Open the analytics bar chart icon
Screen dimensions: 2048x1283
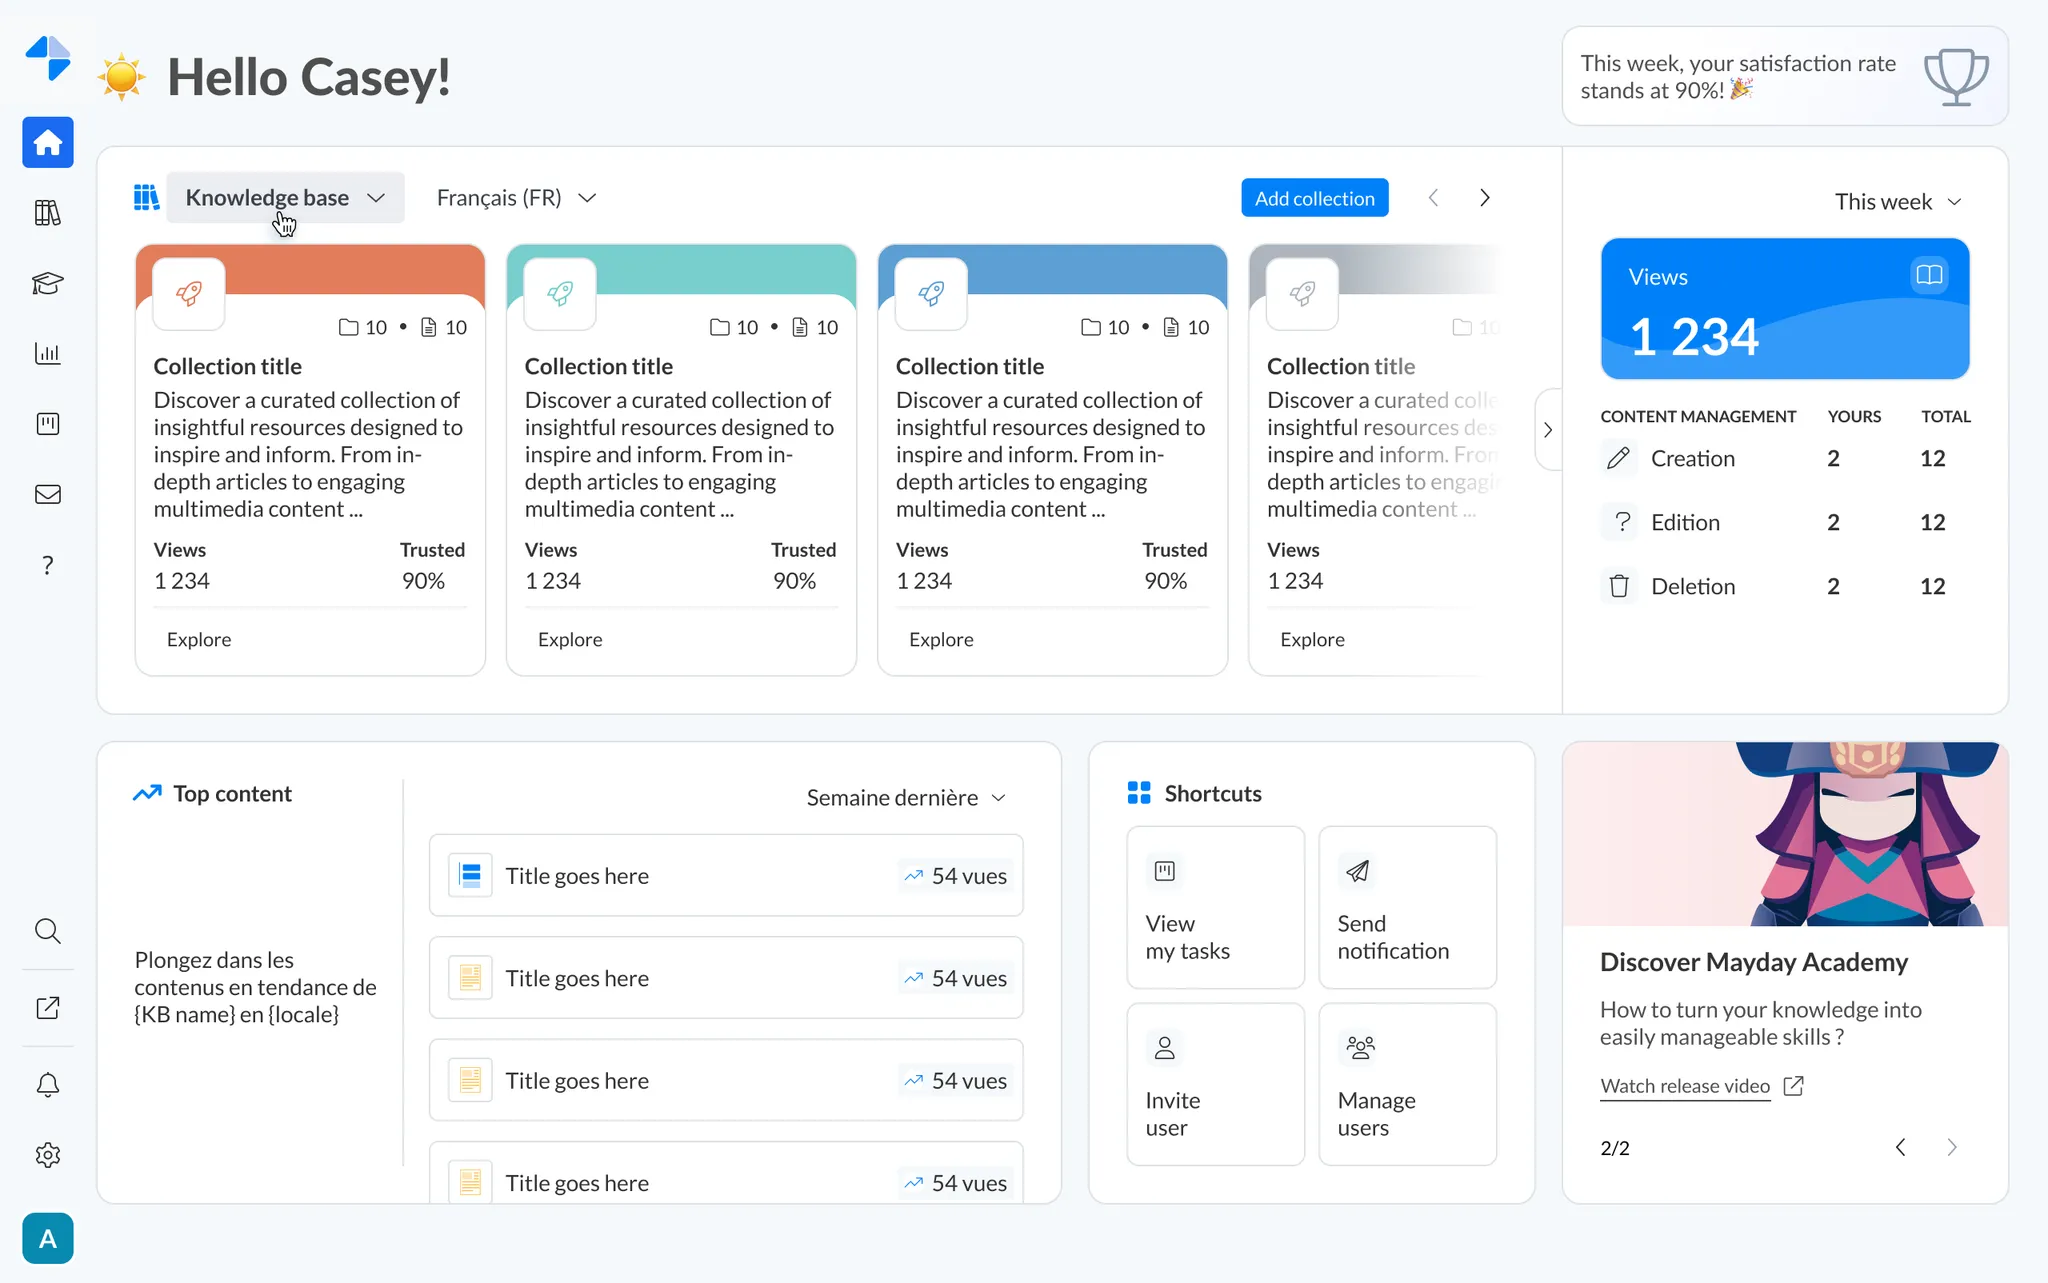point(48,353)
